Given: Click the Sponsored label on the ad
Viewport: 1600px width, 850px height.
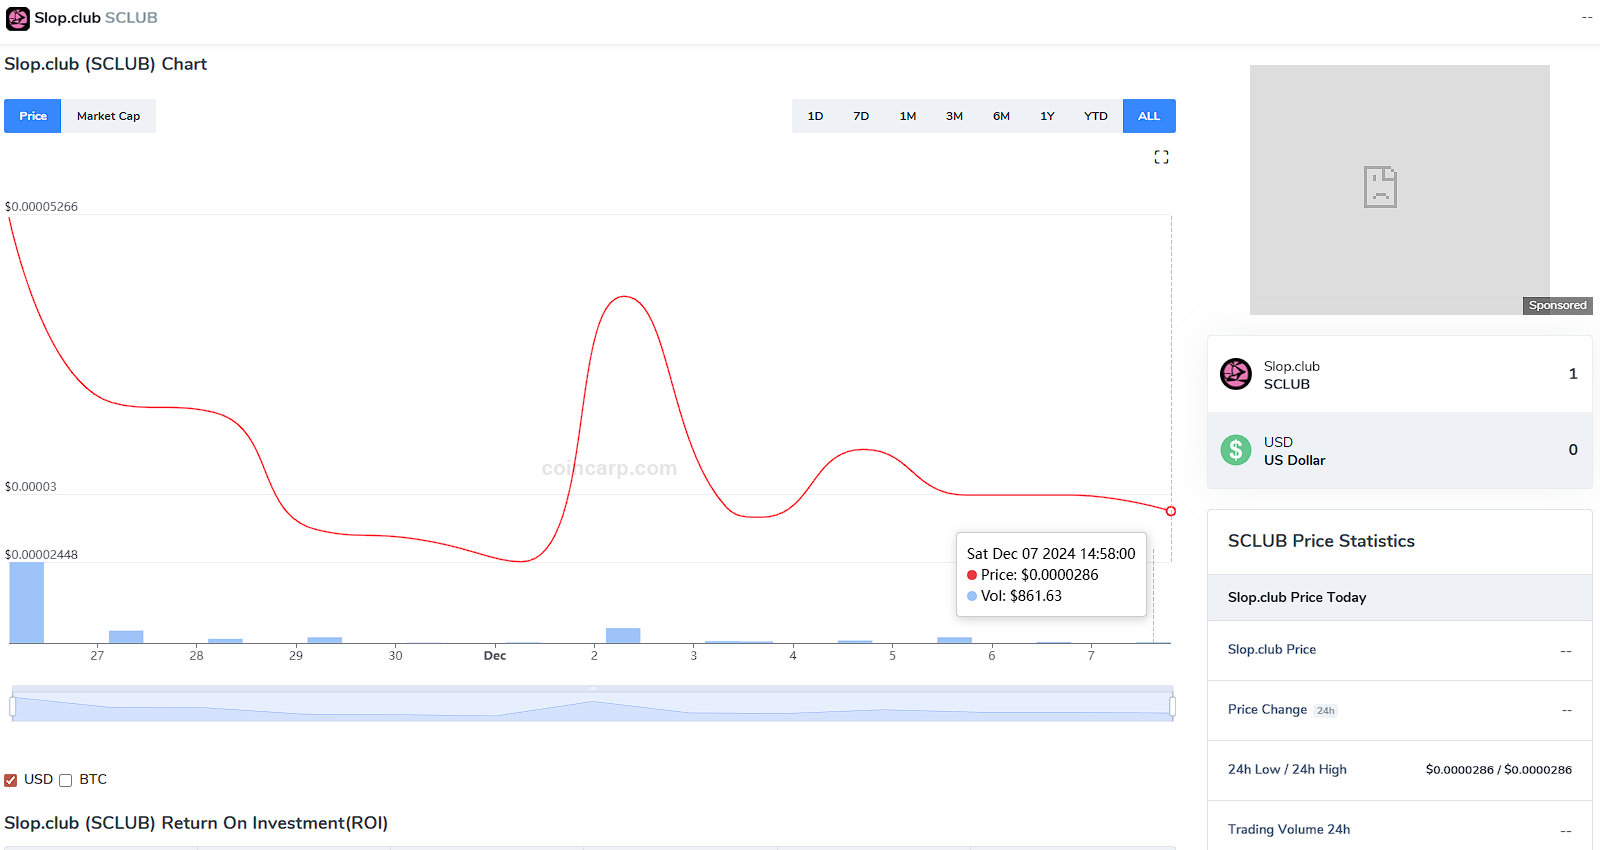Looking at the screenshot, I should (1557, 306).
